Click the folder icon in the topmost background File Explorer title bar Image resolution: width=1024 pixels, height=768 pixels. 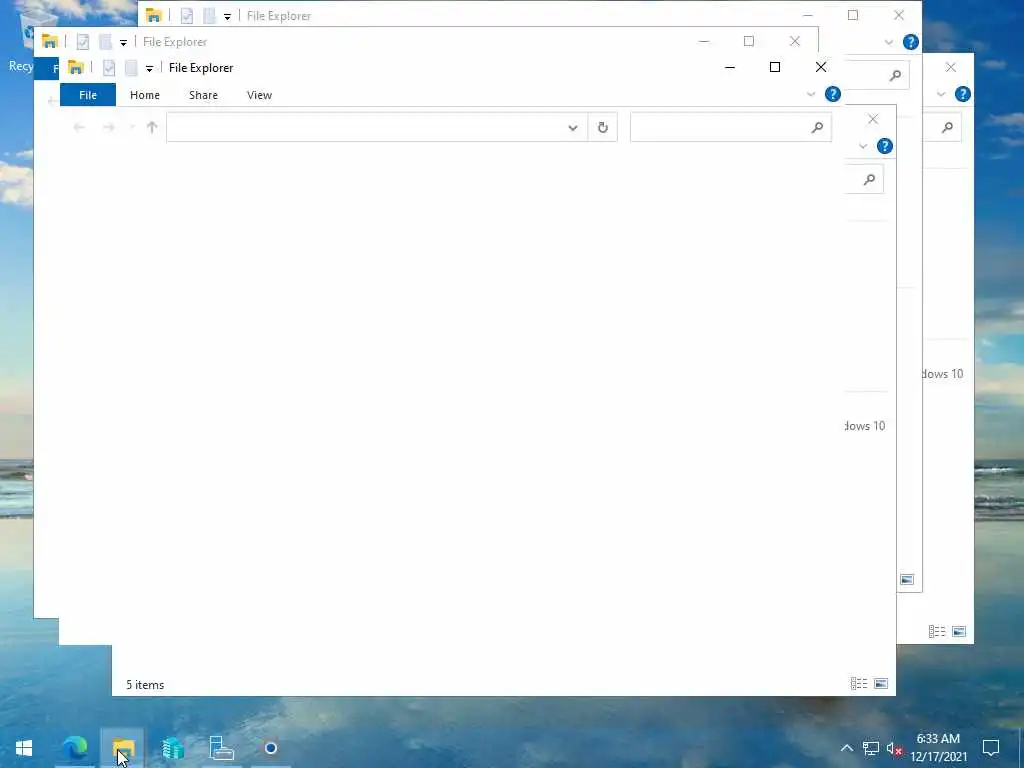pyautogui.click(x=153, y=16)
